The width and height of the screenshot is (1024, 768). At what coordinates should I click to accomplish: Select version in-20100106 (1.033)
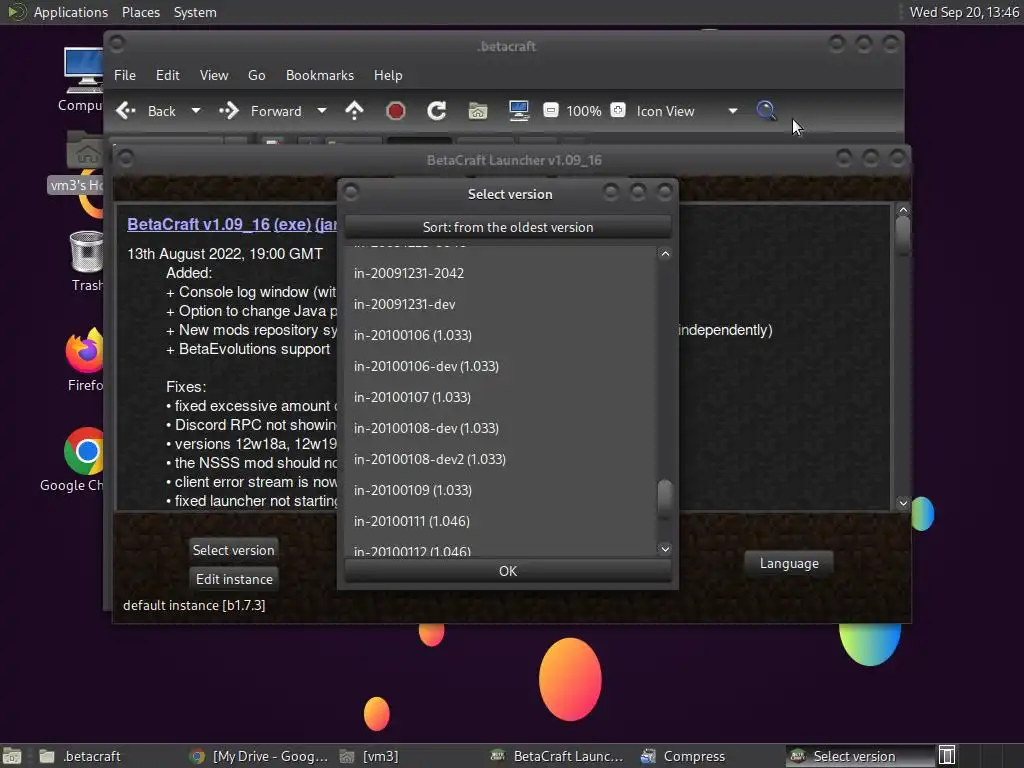coord(500,335)
